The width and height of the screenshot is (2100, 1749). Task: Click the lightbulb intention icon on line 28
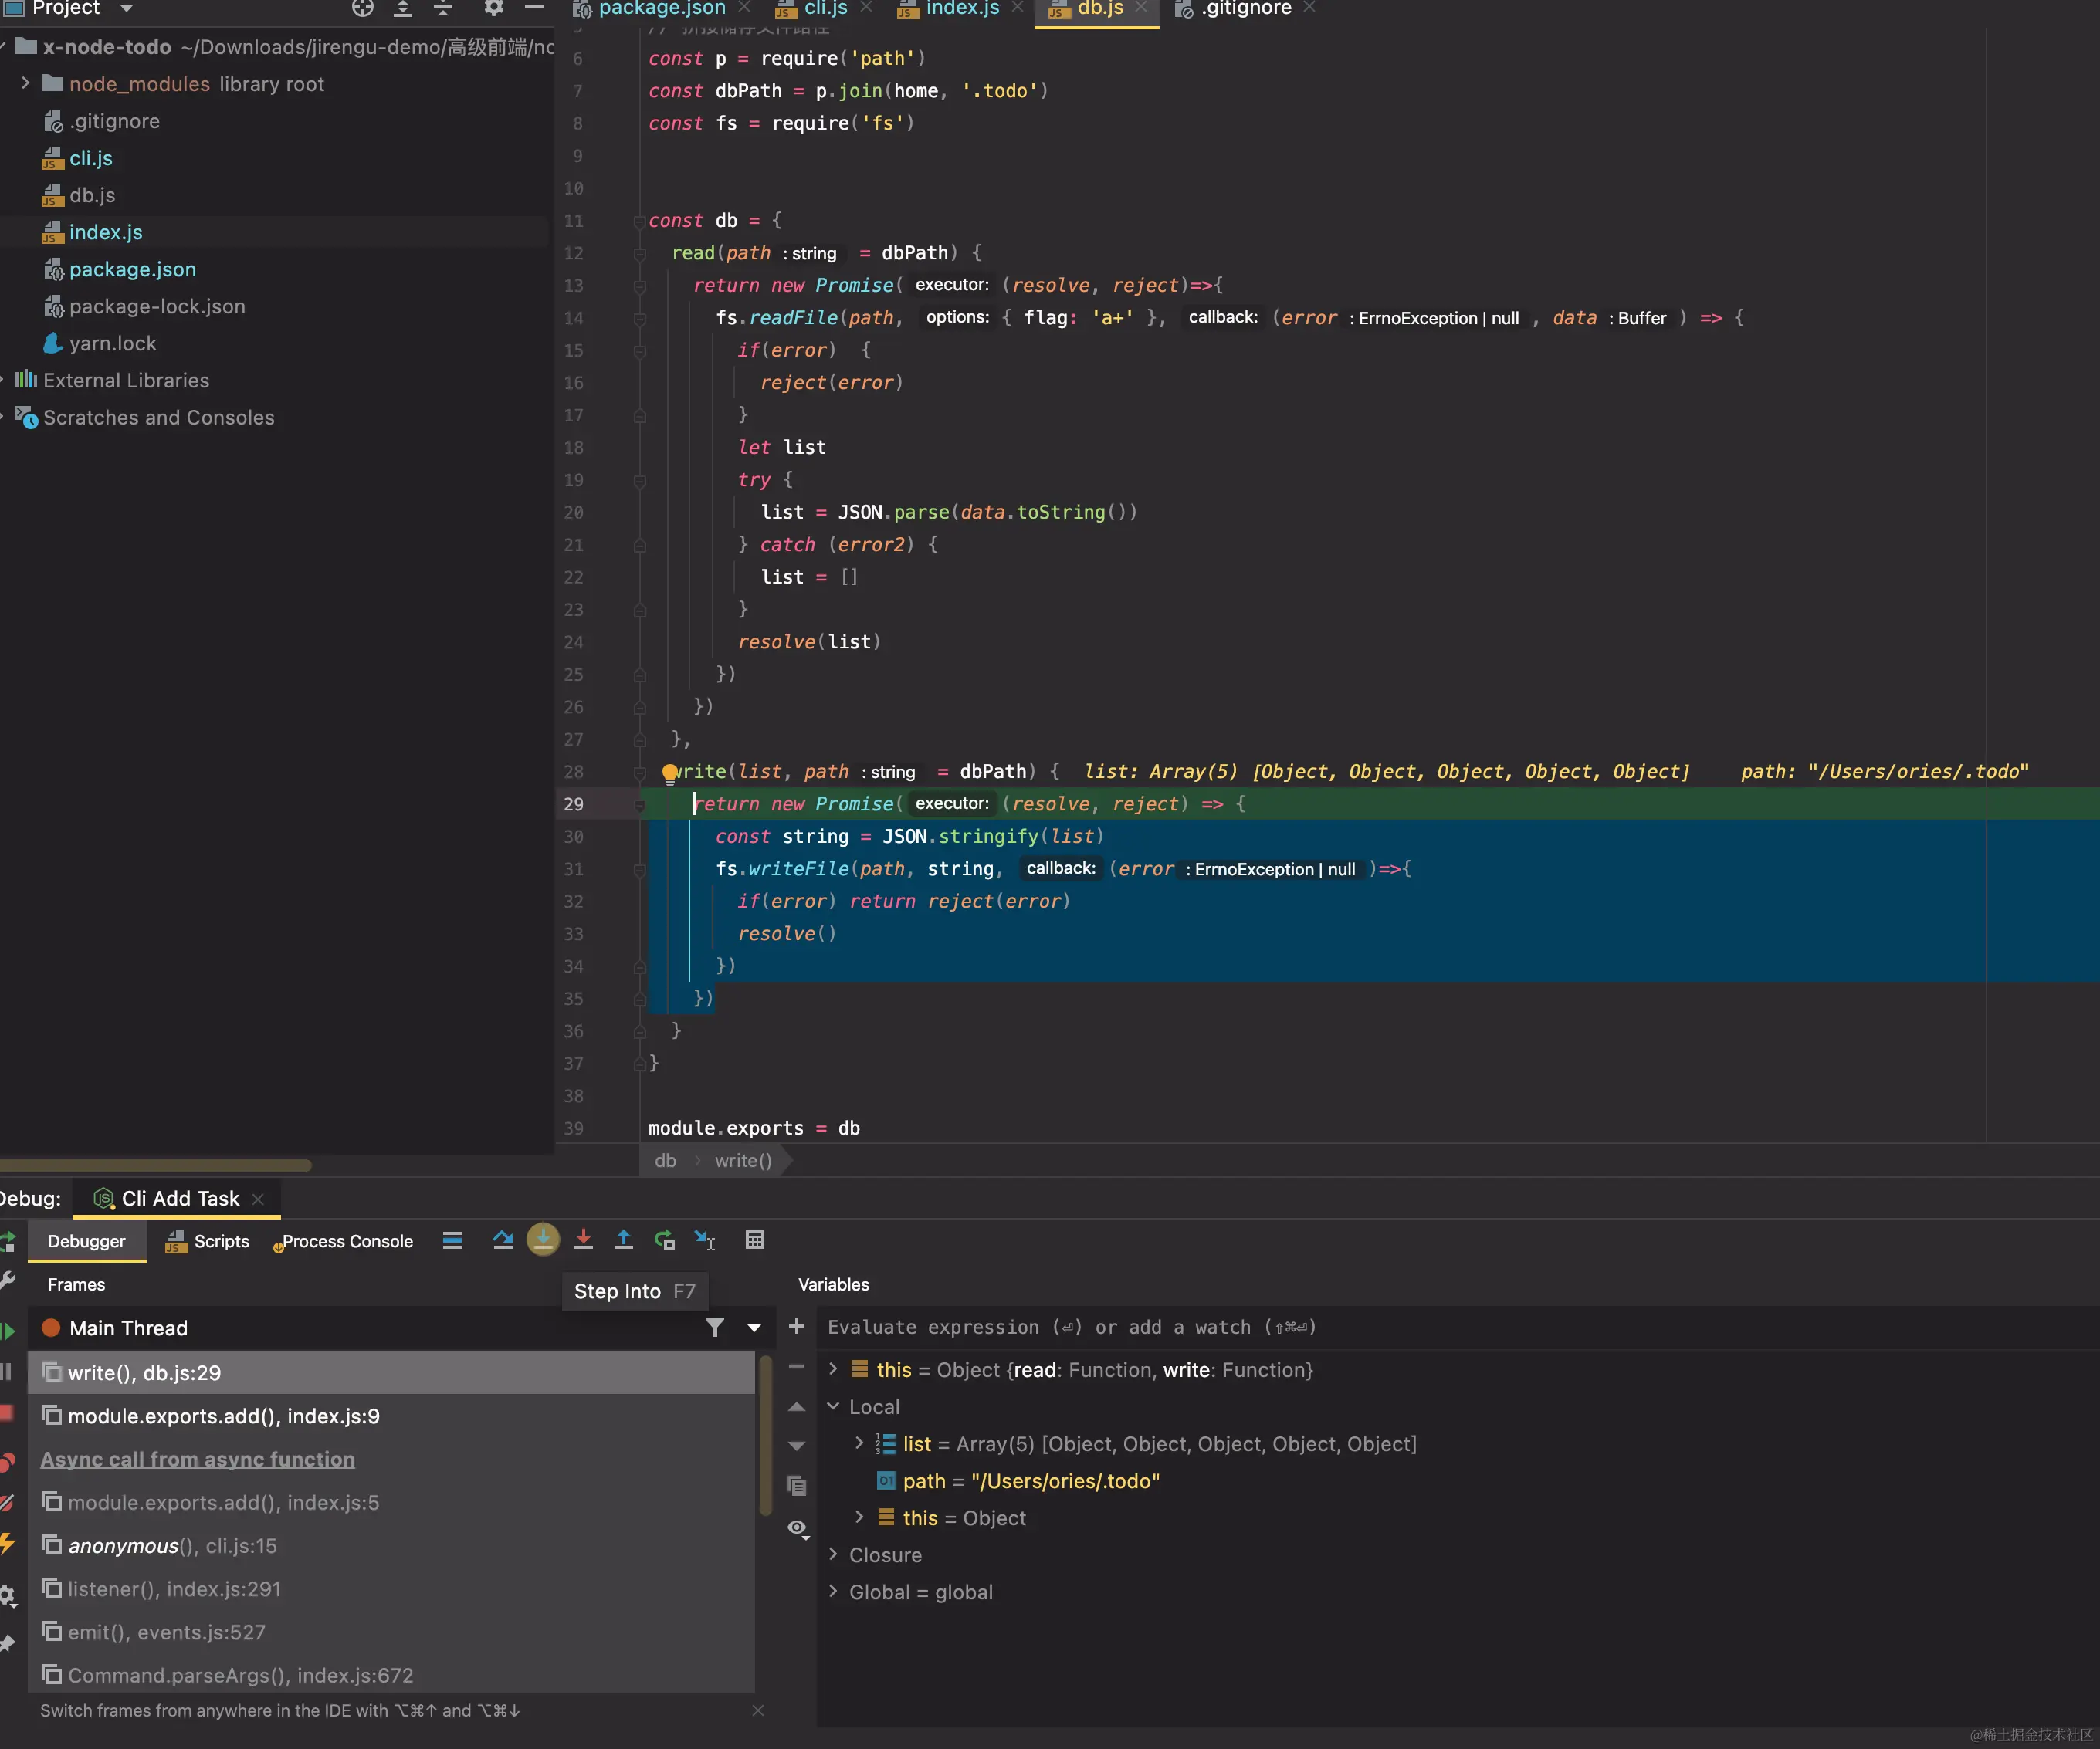point(670,772)
